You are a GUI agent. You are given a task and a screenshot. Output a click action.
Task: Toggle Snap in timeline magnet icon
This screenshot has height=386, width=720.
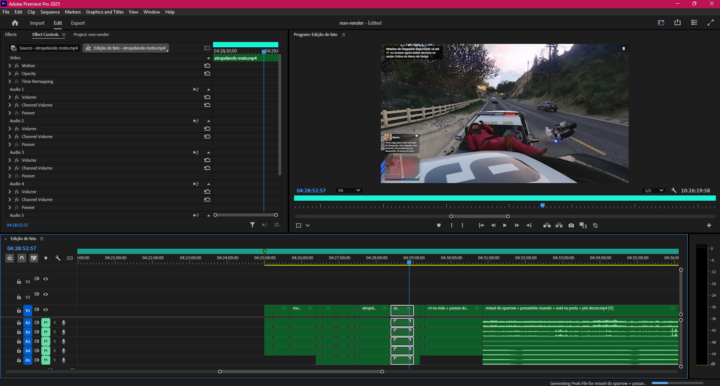[22, 258]
